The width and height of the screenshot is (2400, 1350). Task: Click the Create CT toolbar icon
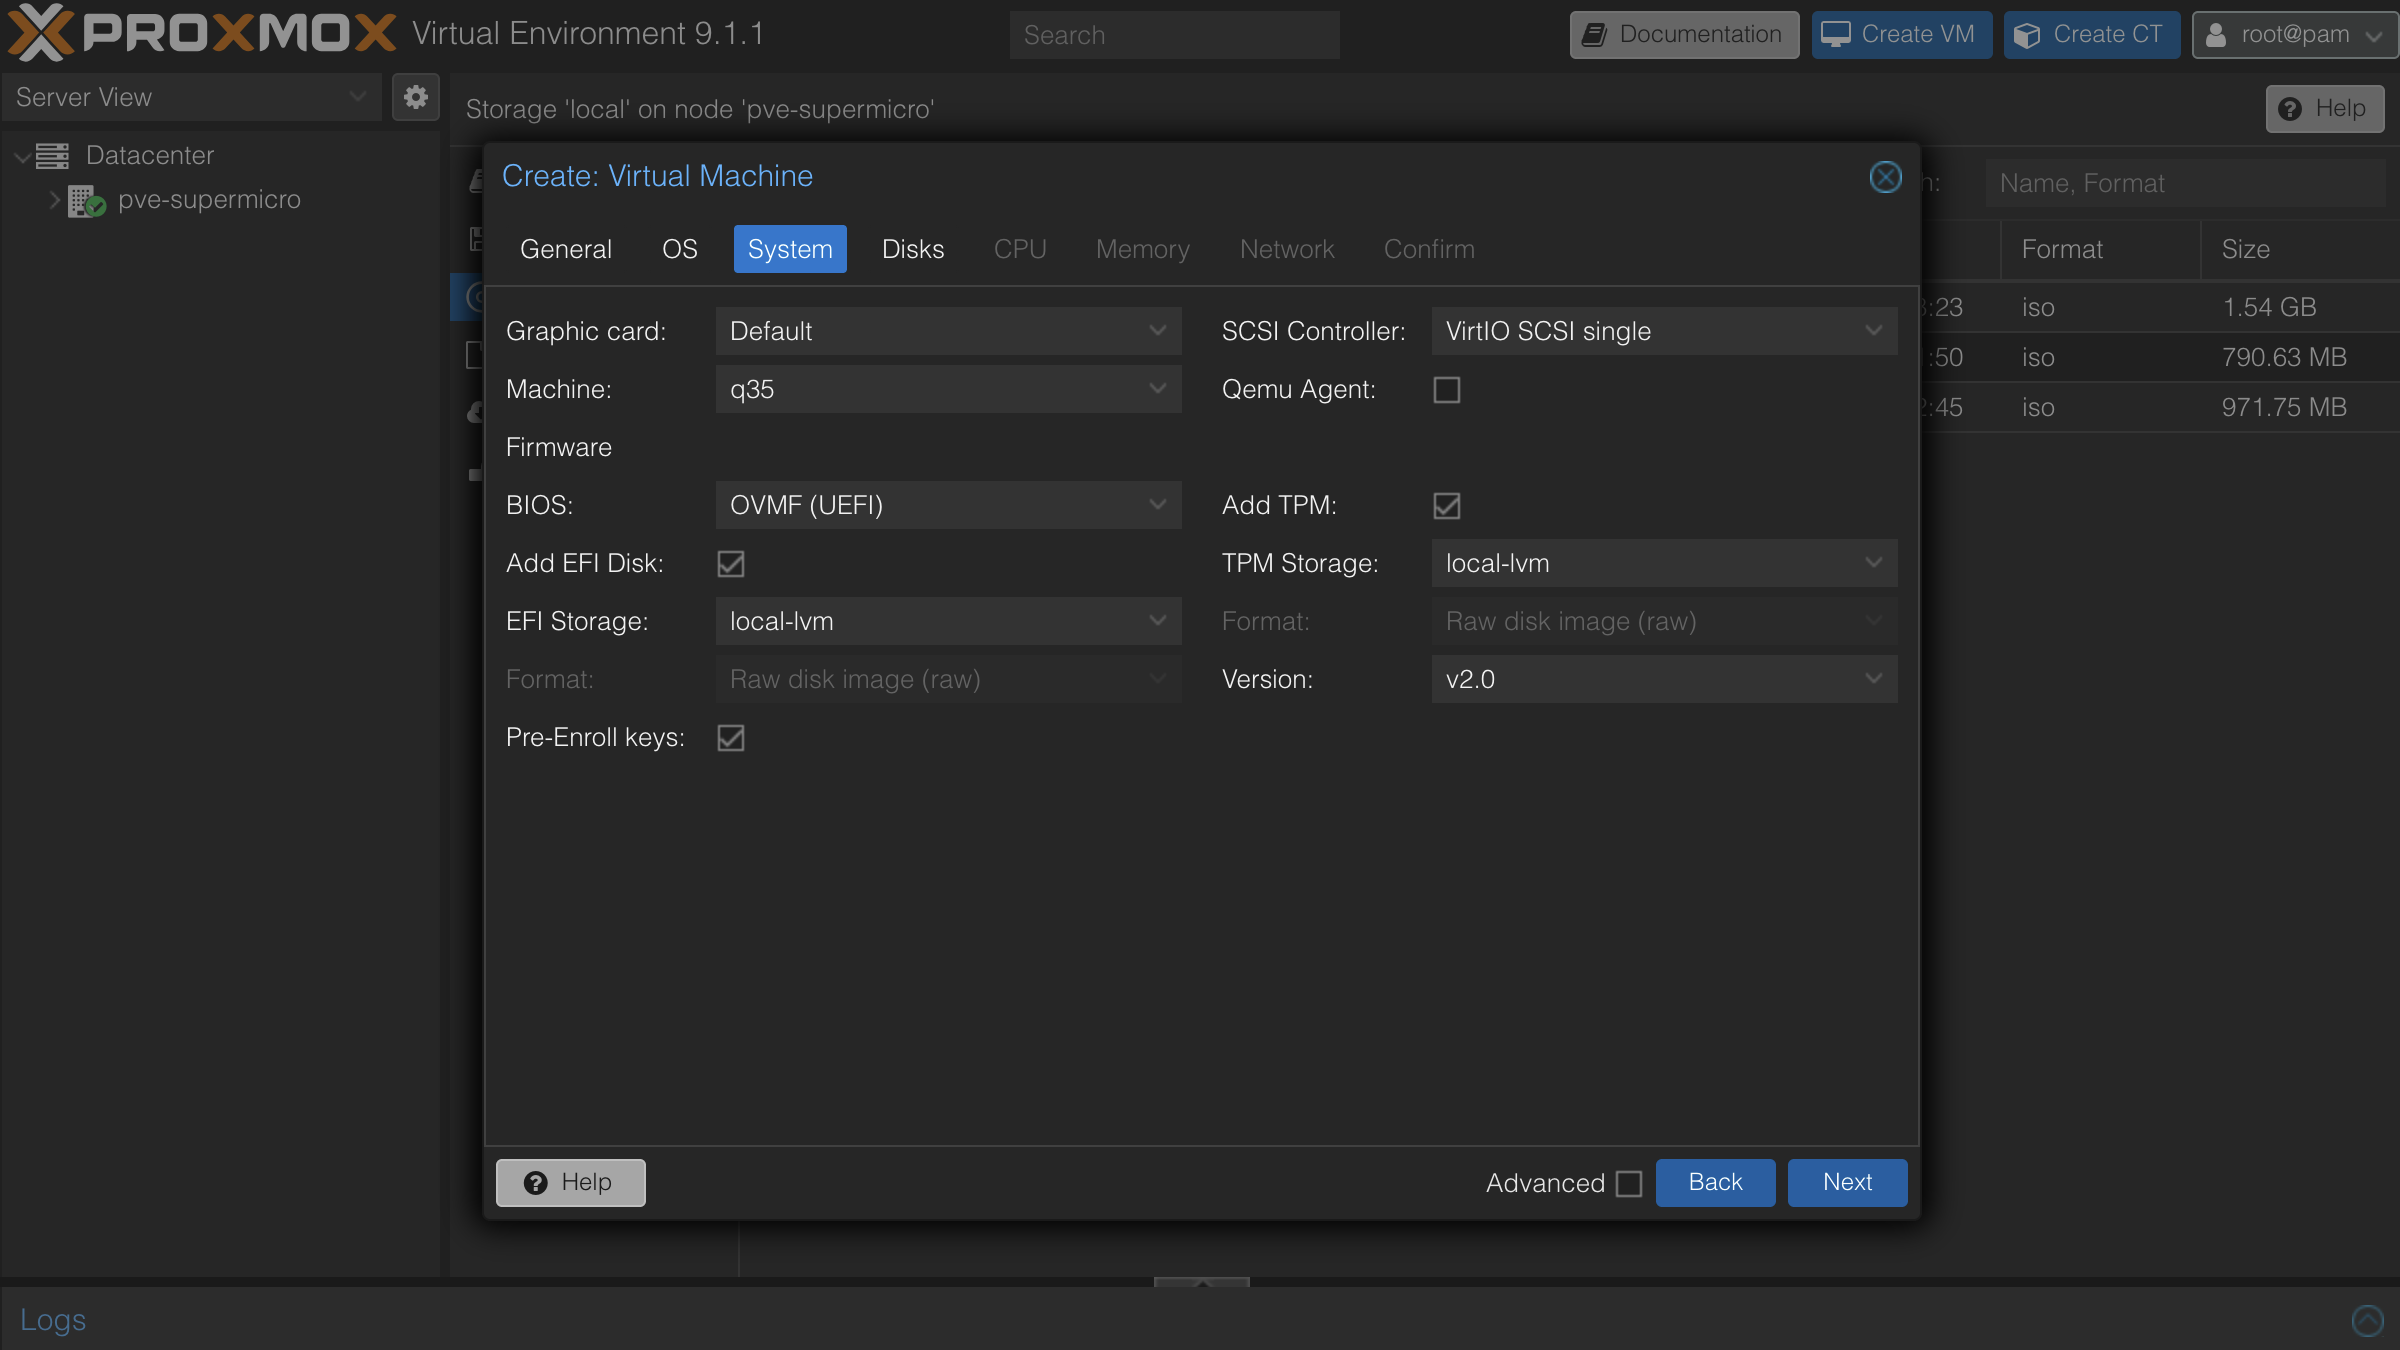[x=2028, y=33]
